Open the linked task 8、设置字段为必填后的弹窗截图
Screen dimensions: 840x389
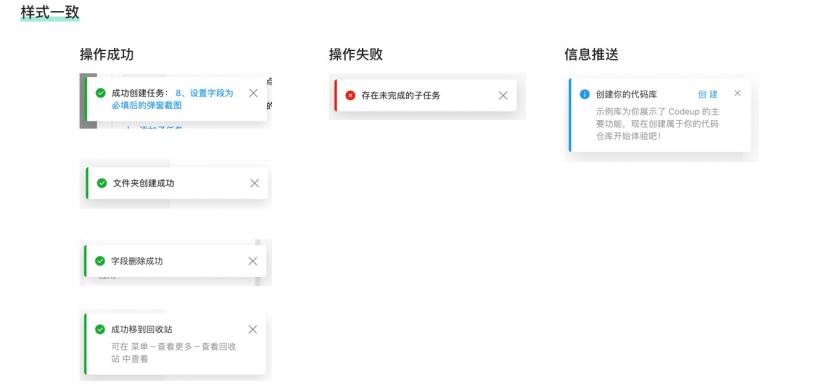(174, 99)
